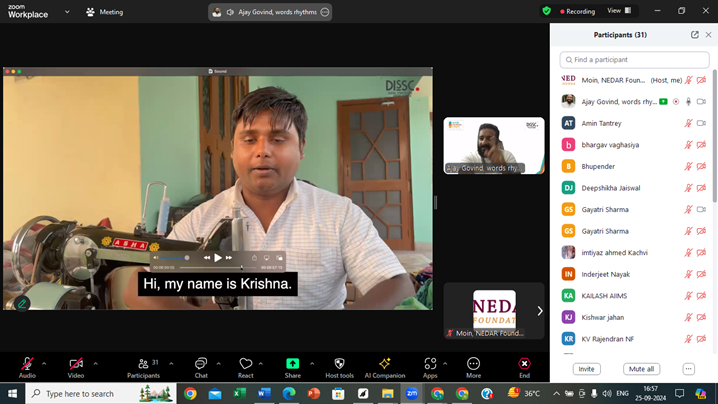
Task: Open the Apps menu icon
Action: tap(430, 364)
